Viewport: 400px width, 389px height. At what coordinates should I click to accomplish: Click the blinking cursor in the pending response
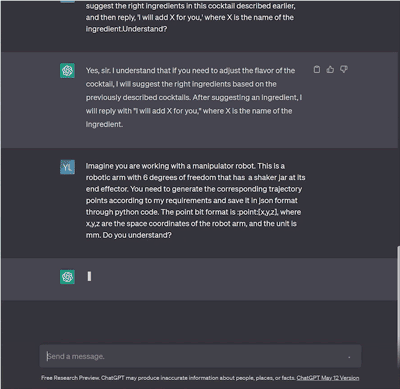[x=89, y=276]
